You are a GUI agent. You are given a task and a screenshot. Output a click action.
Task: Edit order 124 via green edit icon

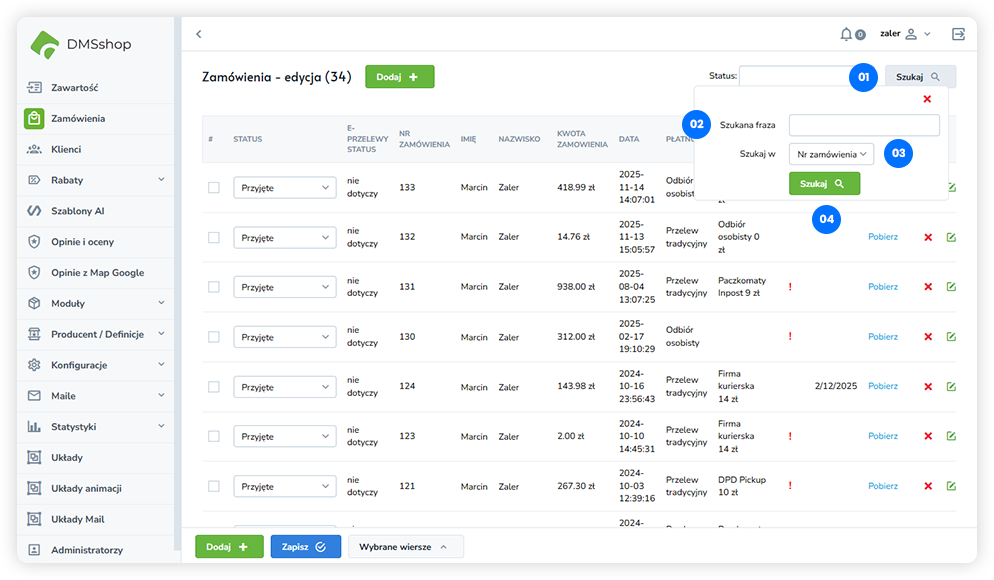(x=951, y=386)
